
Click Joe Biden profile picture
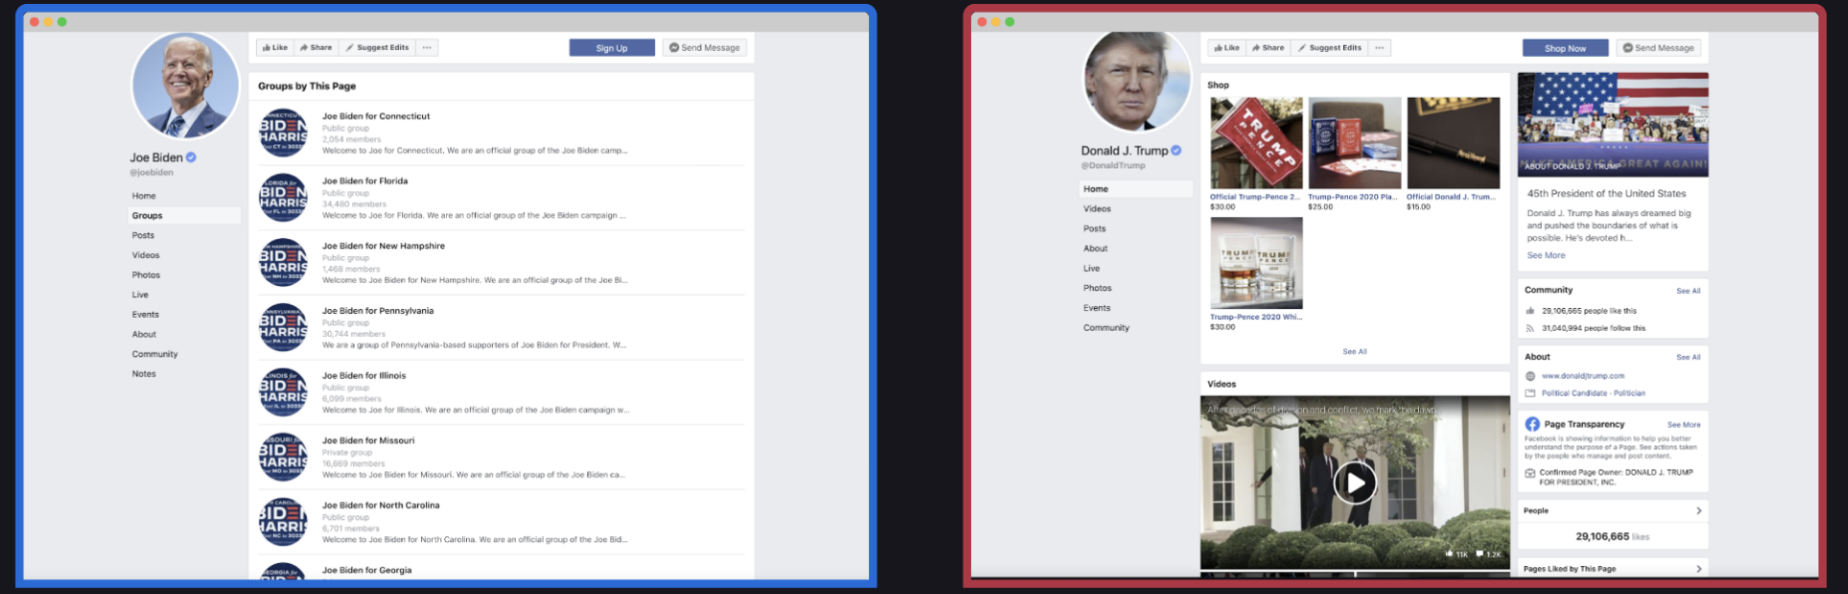coord(185,84)
